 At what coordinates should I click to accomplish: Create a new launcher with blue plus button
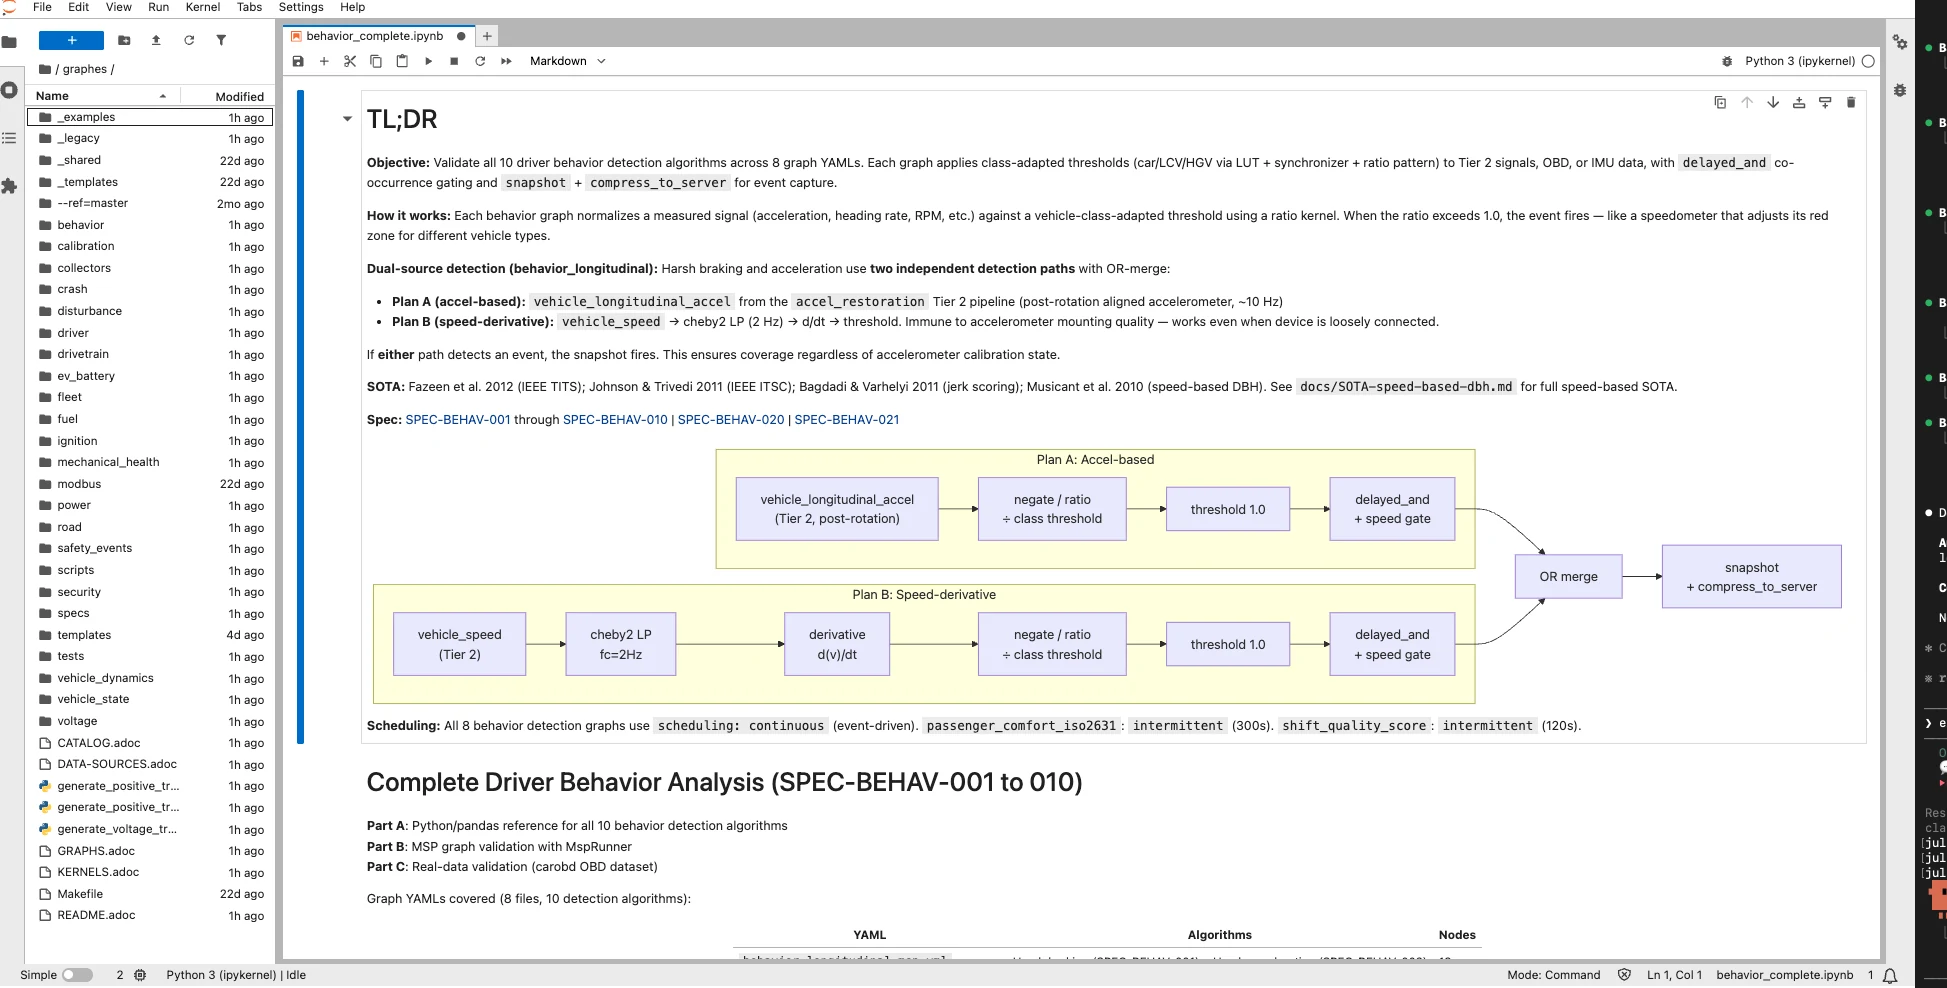pyautogui.click(x=71, y=40)
